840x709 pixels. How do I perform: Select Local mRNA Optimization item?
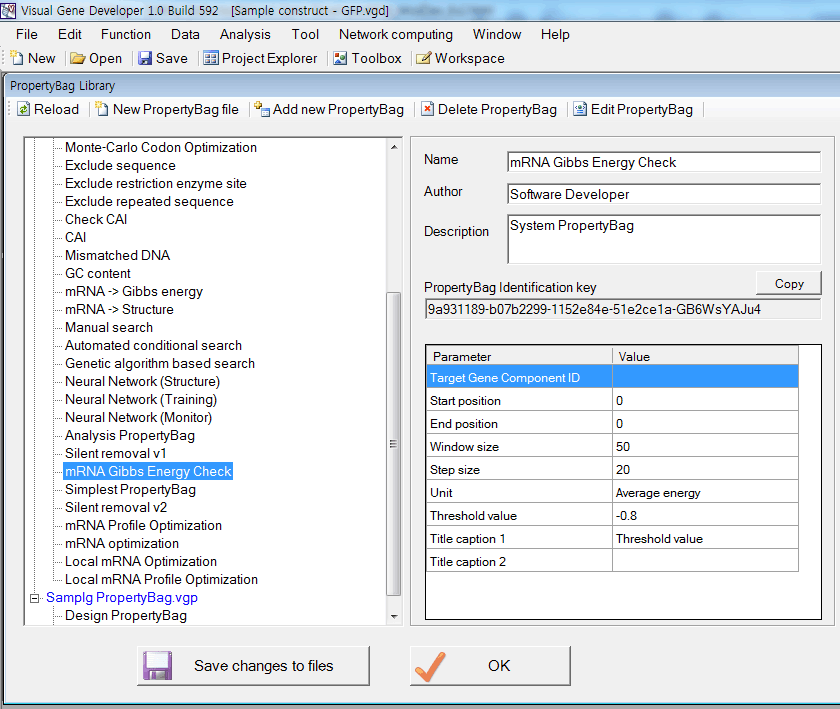pyautogui.click(x=141, y=562)
